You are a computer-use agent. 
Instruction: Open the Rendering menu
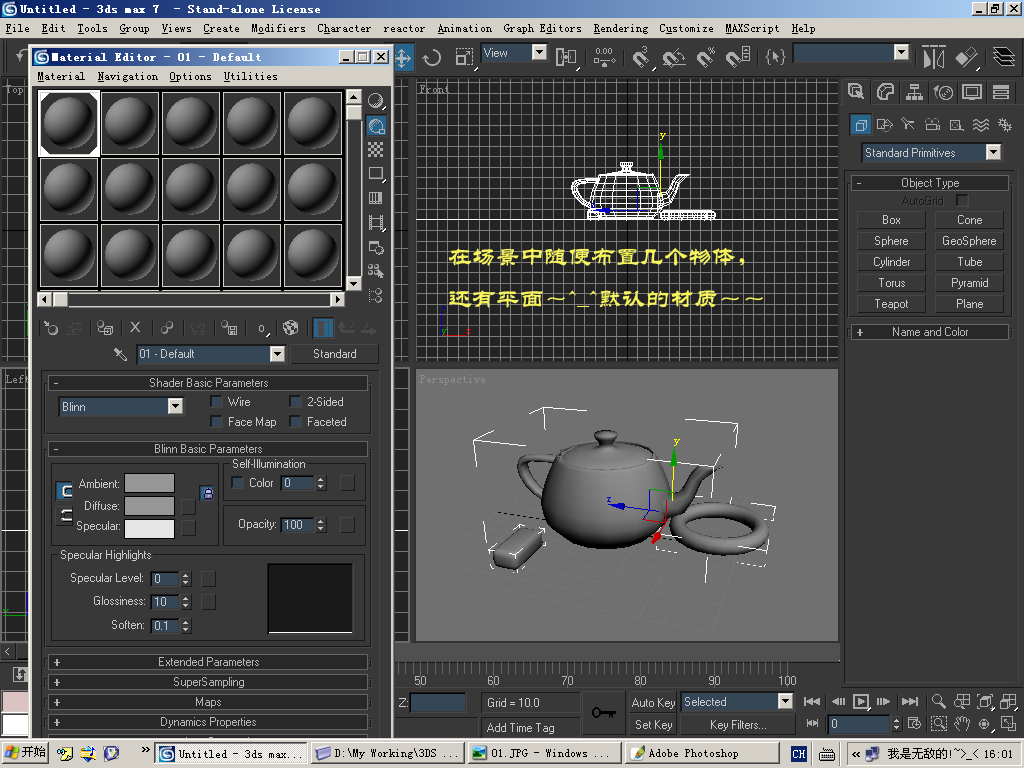point(620,29)
